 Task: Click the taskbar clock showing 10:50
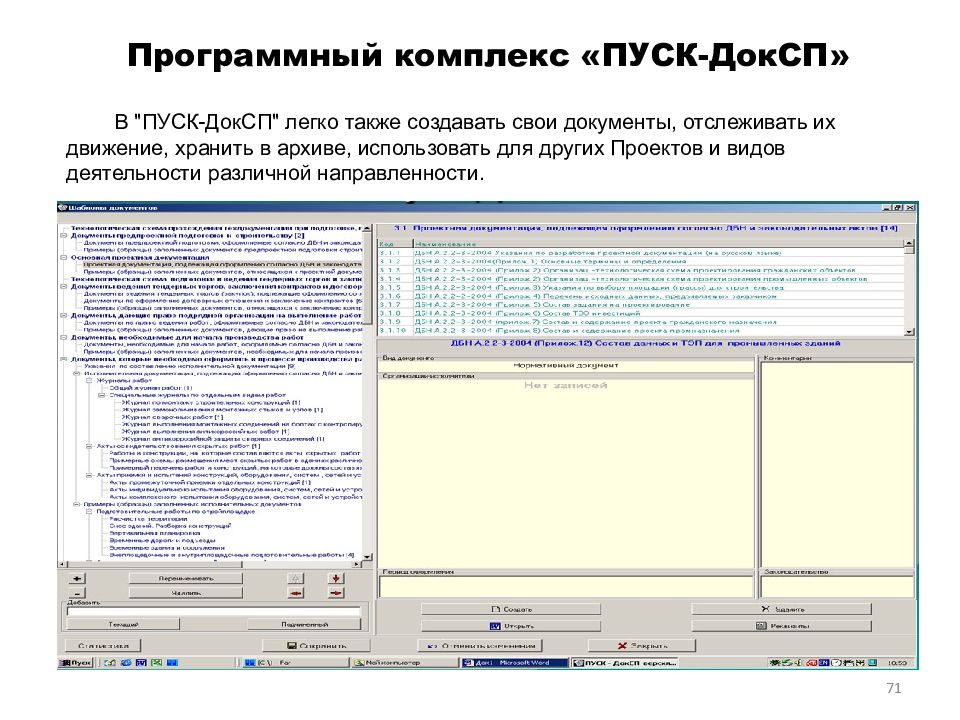tap(897, 662)
